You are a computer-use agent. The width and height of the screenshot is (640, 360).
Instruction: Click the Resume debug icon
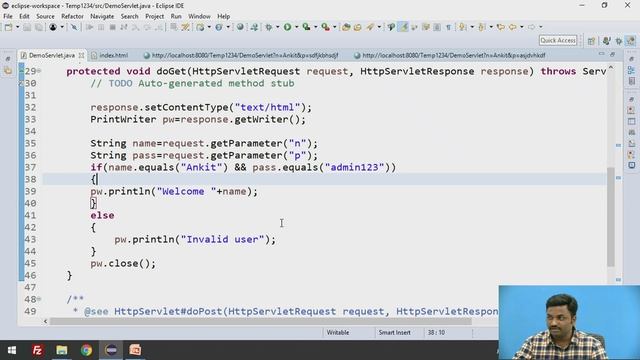click(x=89, y=27)
